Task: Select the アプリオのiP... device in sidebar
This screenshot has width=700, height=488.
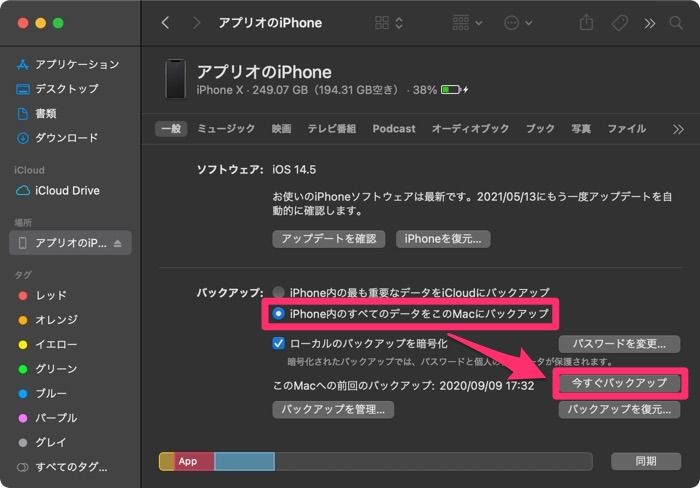Action: click(70, 243)
